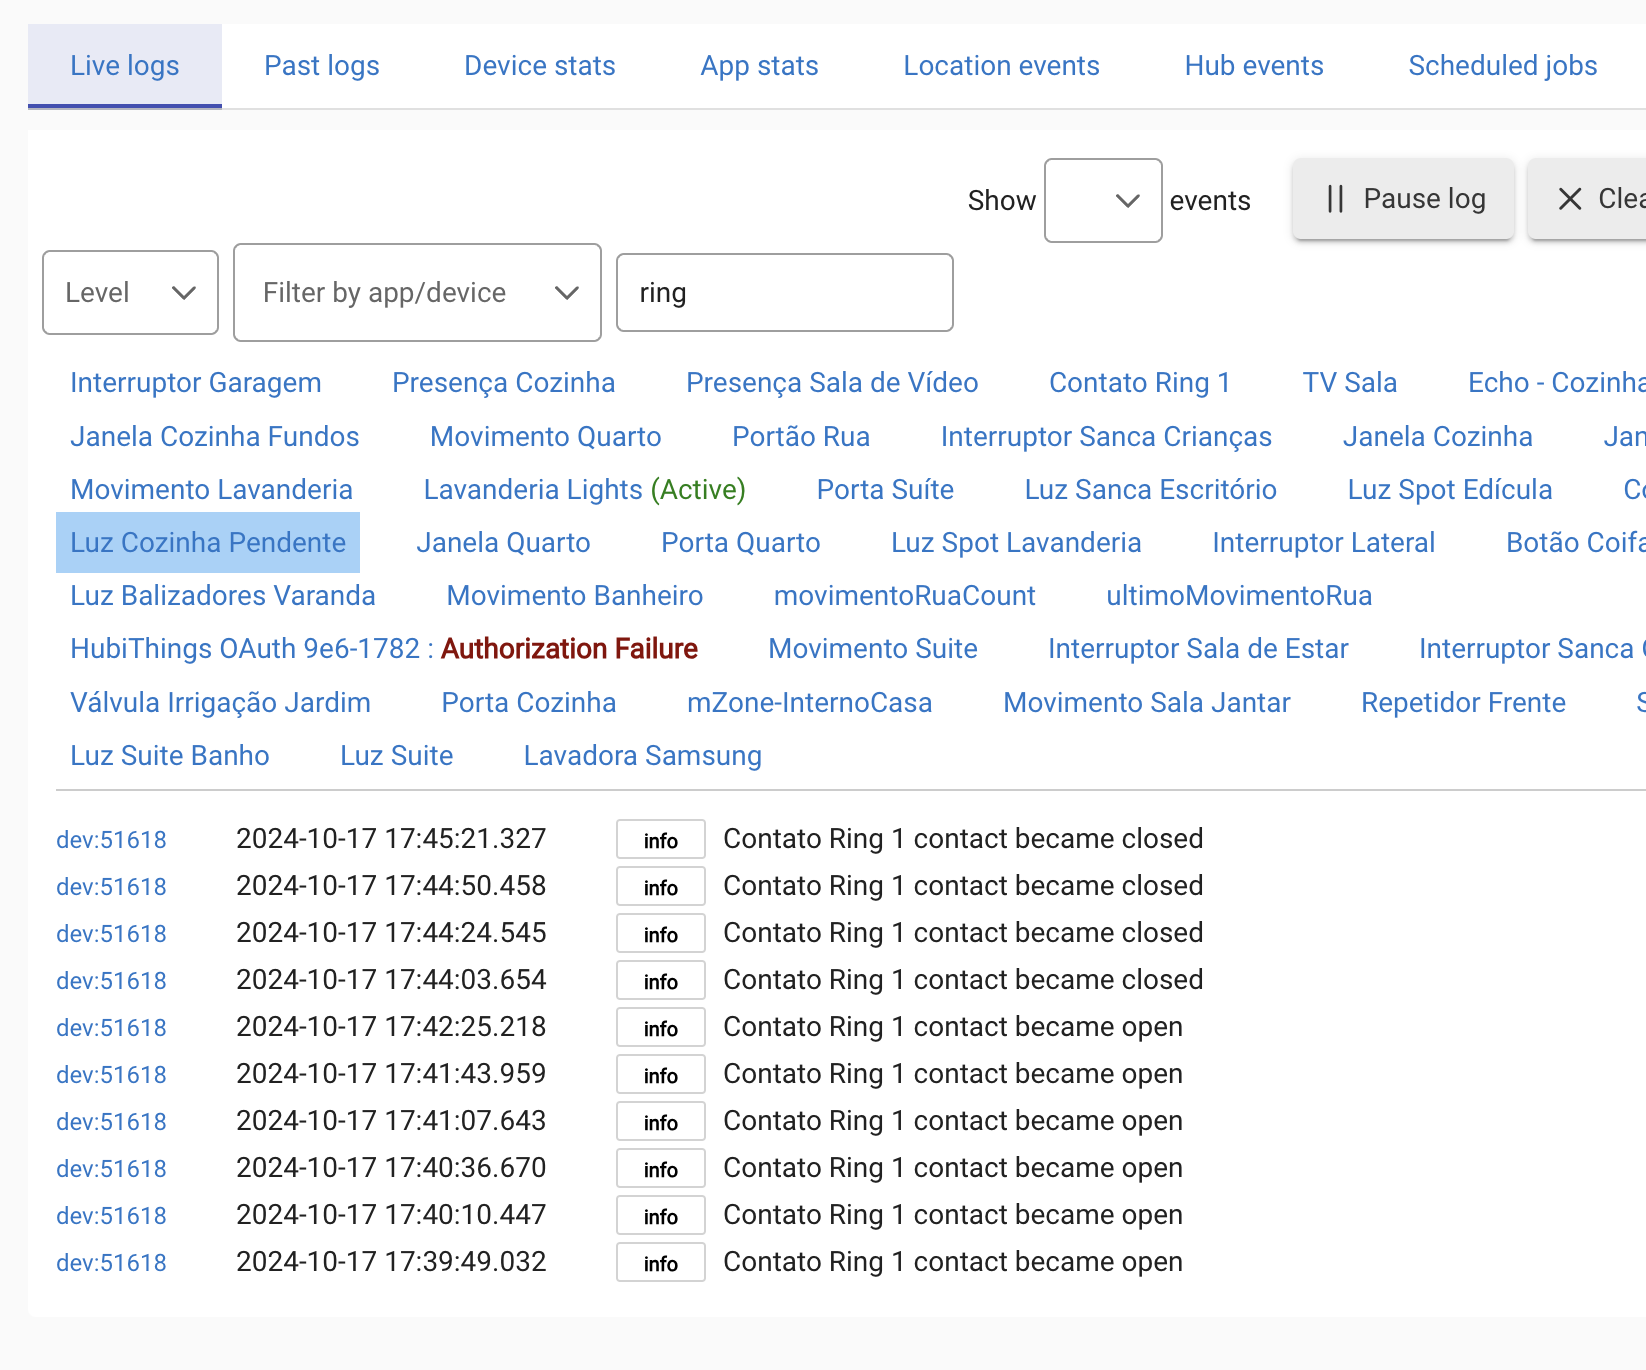Viewport: 1646px width, 1370px height.
Task: Filter logs by Contato Ring 1
Action: [x=1140, y=383]
